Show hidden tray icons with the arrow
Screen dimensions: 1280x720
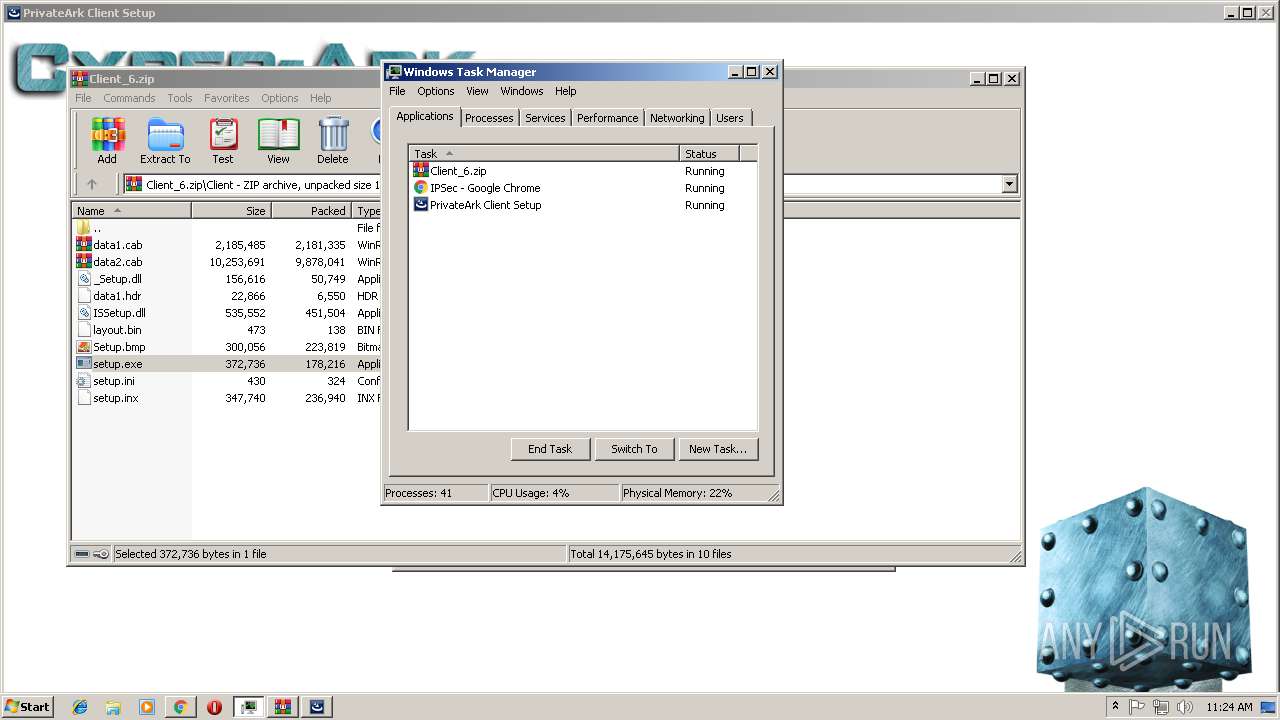click(1115, 707)
